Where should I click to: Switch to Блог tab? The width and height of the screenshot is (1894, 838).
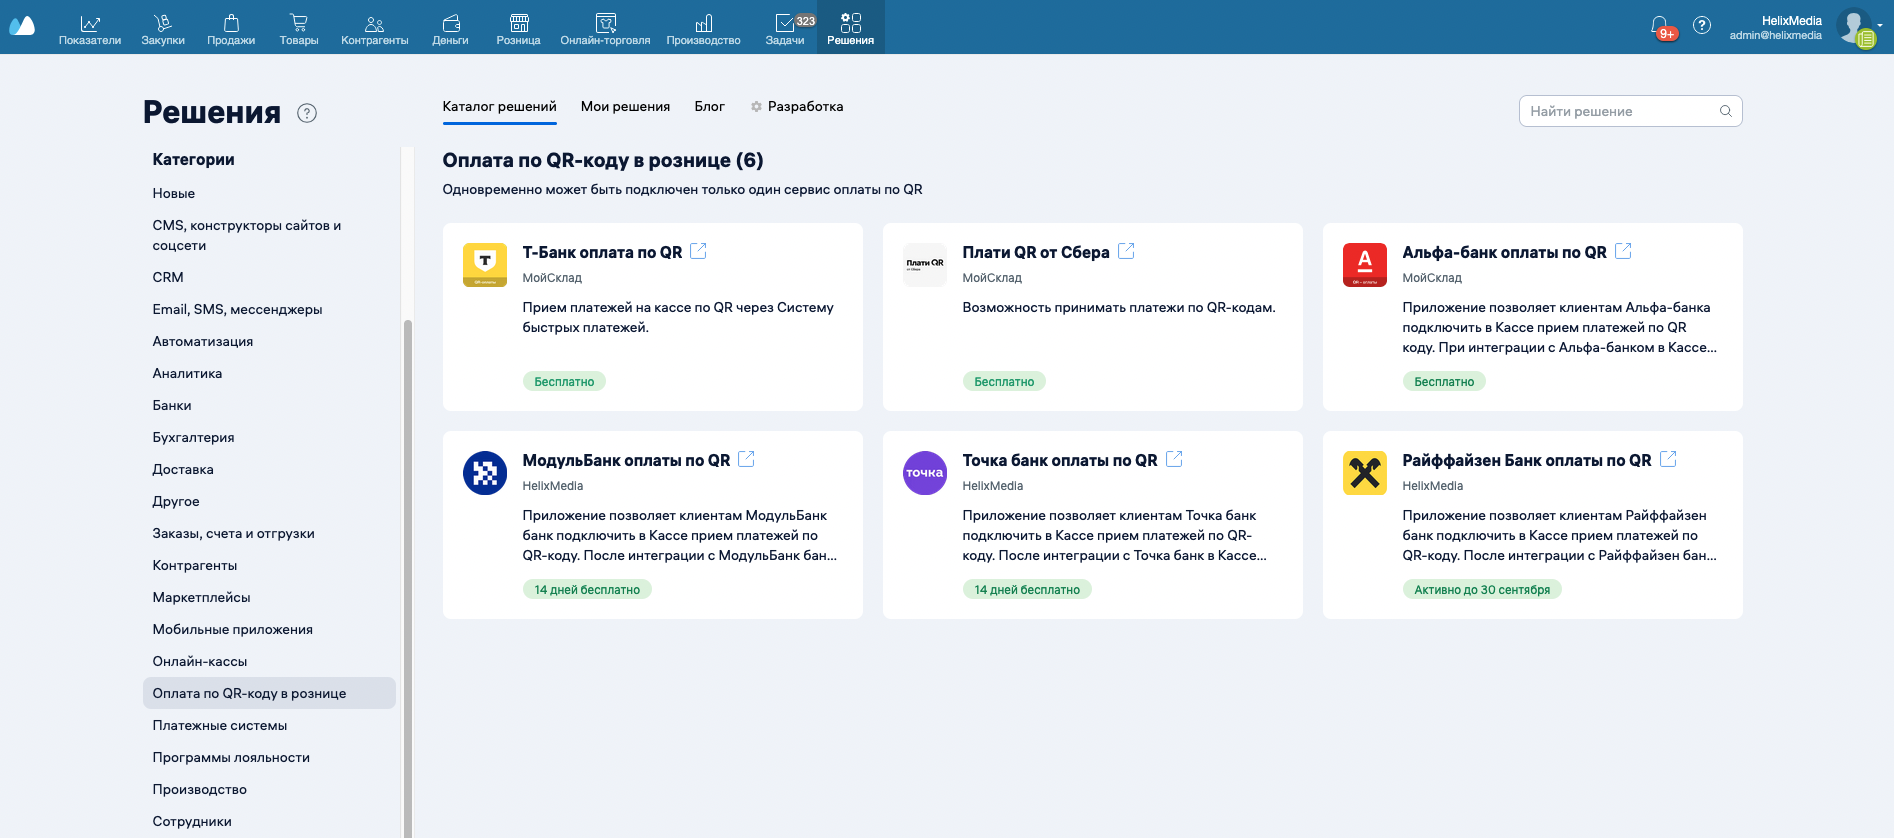click(710, 107)
